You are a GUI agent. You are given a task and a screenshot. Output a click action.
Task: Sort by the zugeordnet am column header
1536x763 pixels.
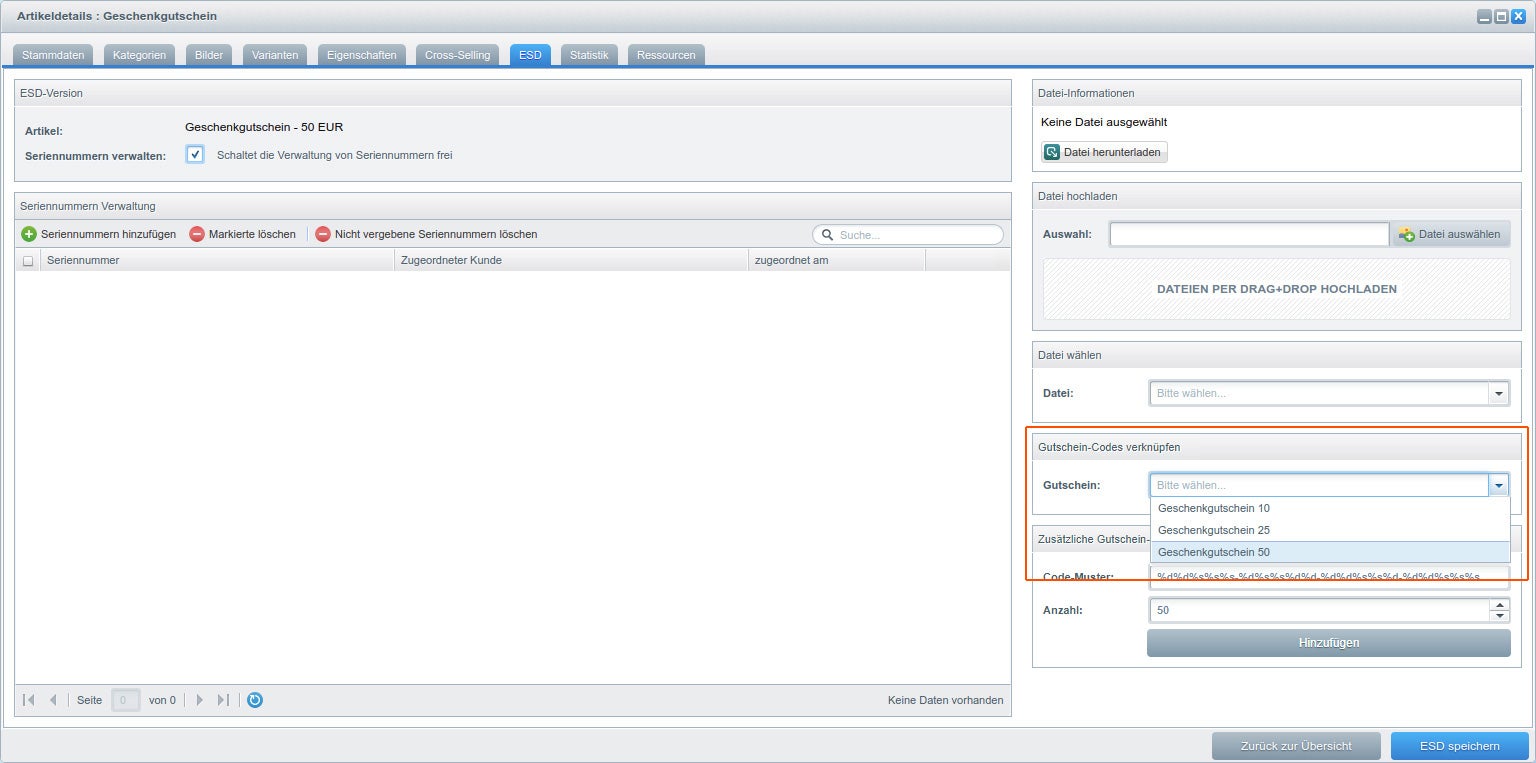point(837,260)
